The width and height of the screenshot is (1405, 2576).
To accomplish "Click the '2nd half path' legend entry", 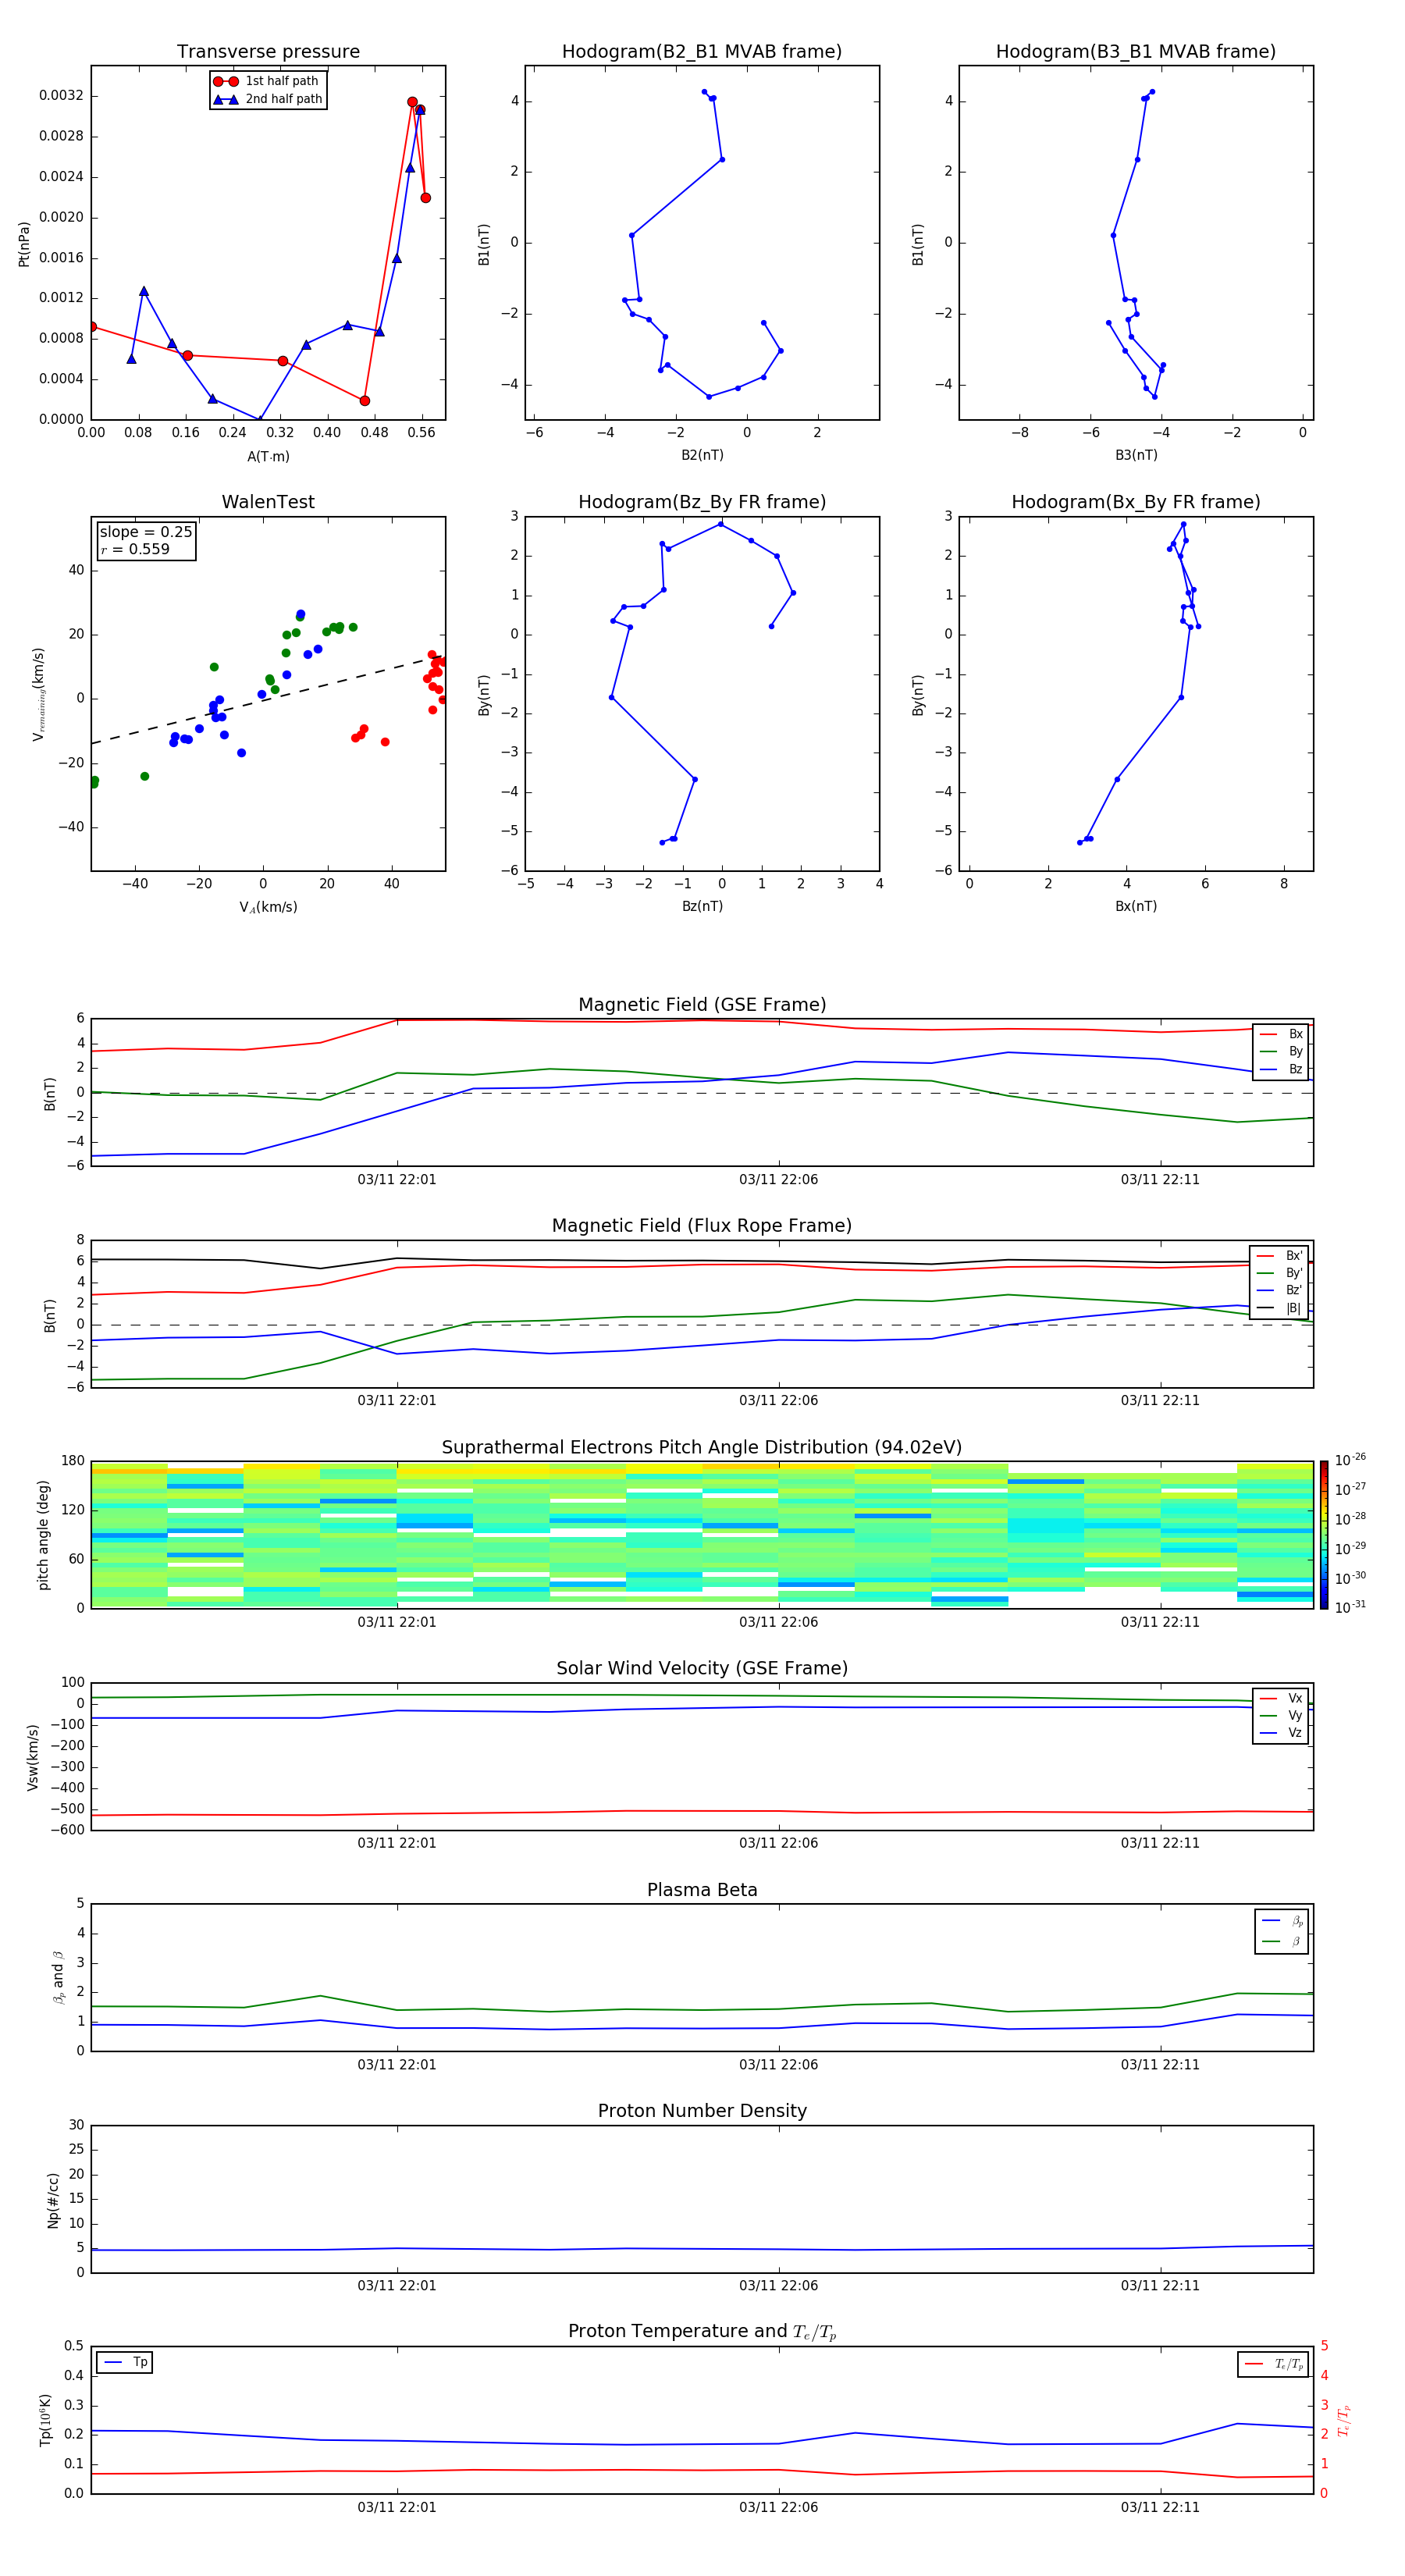I will [x=268, y=99].
